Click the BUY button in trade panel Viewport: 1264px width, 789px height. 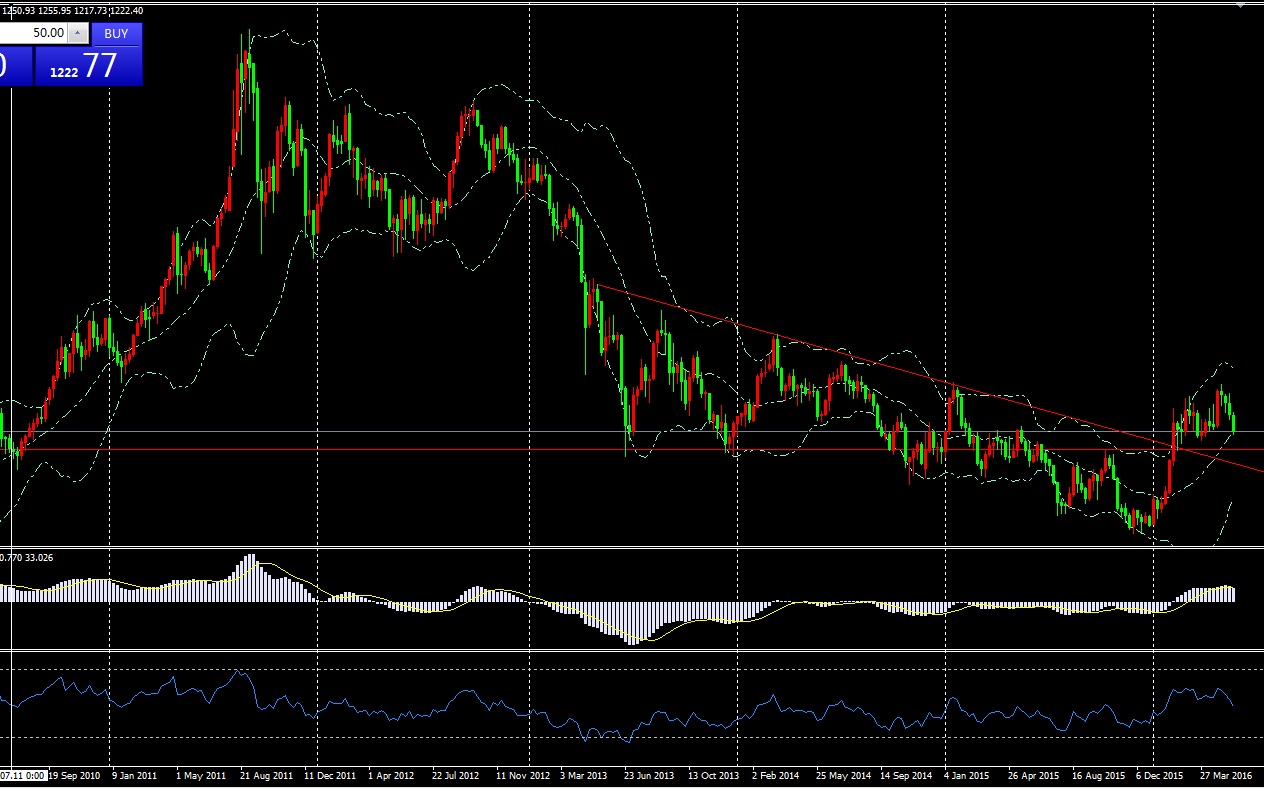pos(116,33)
